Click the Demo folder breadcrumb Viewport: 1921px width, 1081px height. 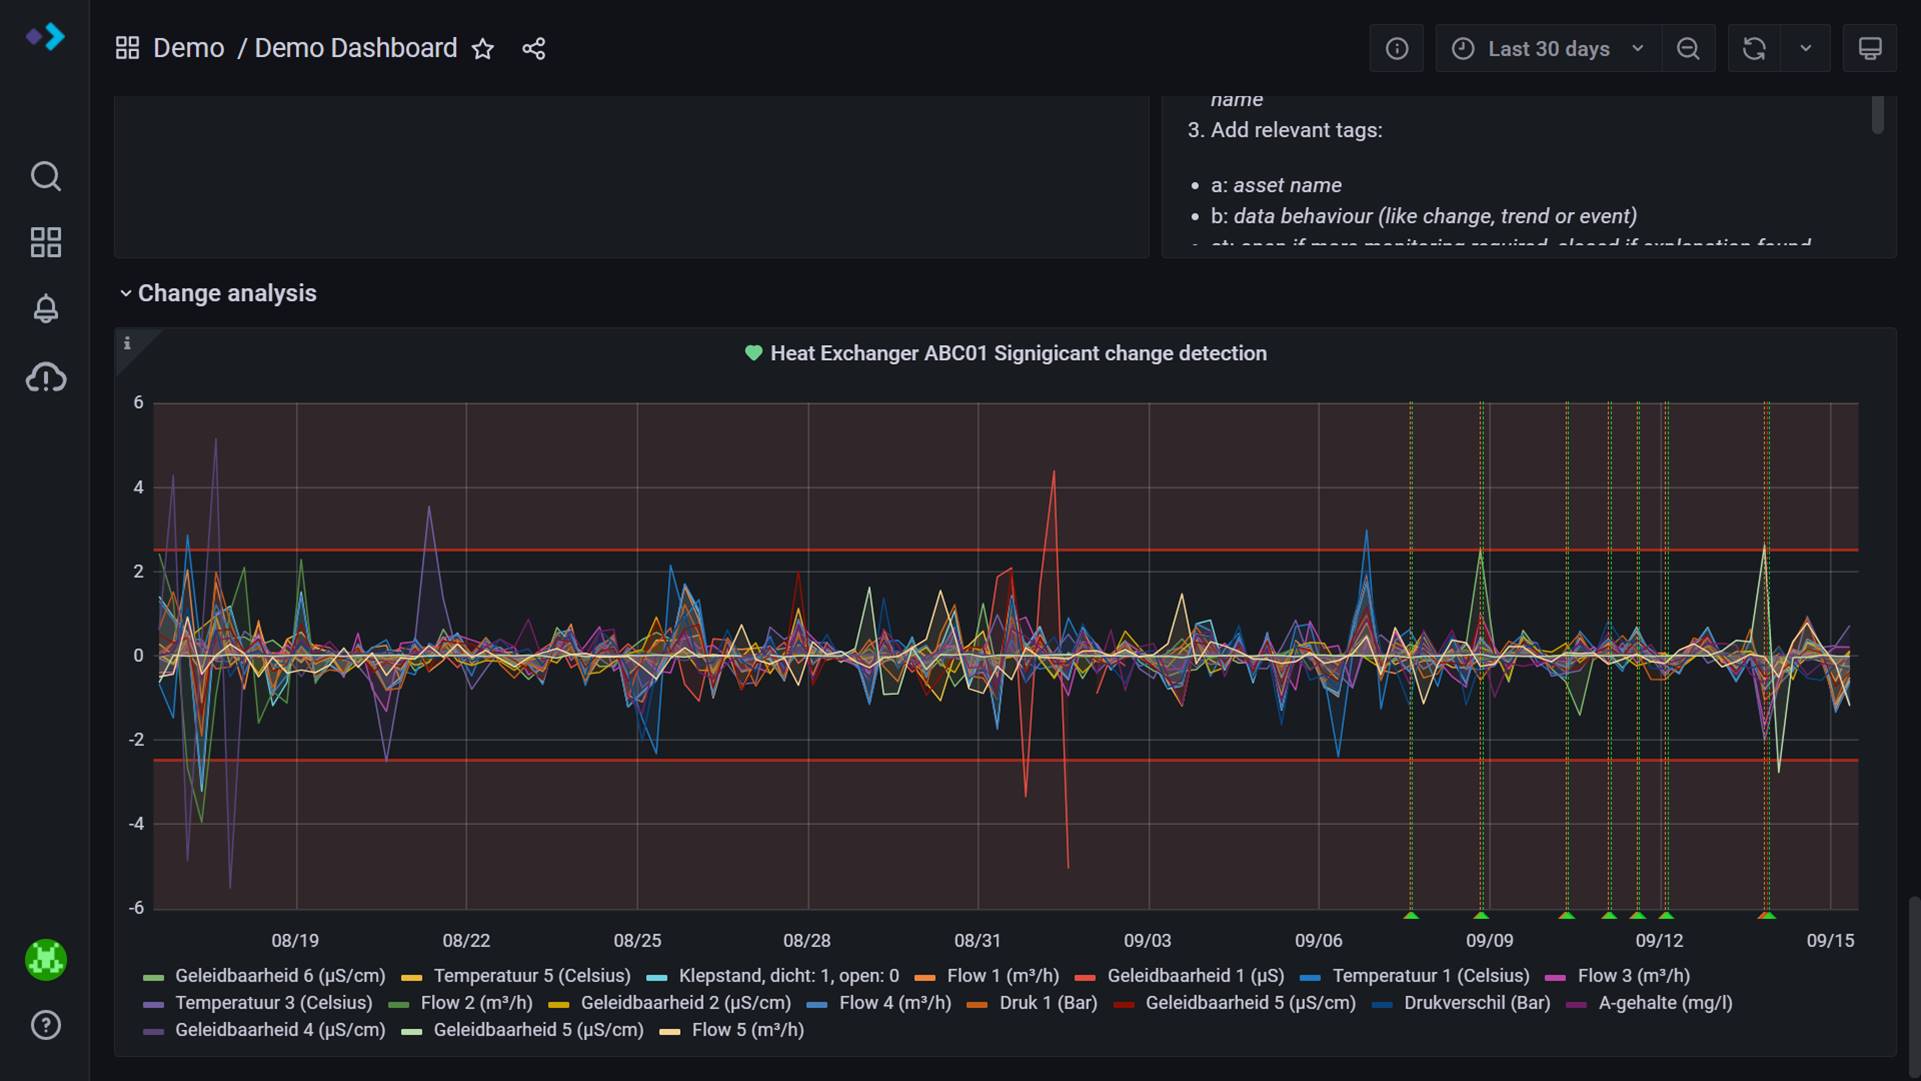(188, 49)
